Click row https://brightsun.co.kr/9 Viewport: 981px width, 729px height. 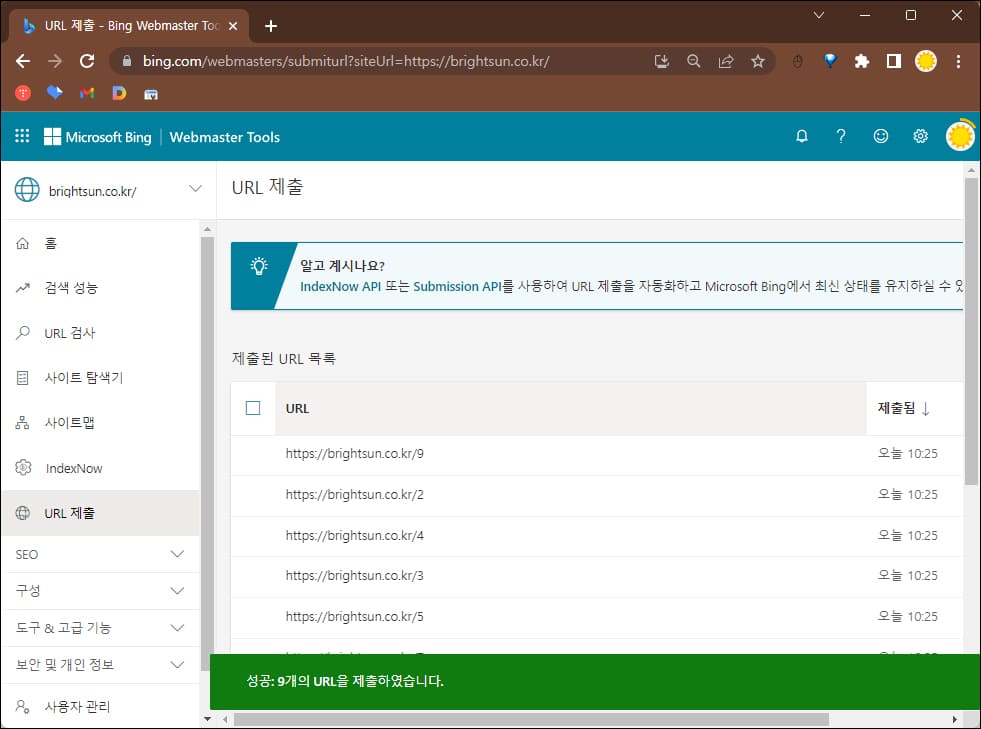(596, 454)
